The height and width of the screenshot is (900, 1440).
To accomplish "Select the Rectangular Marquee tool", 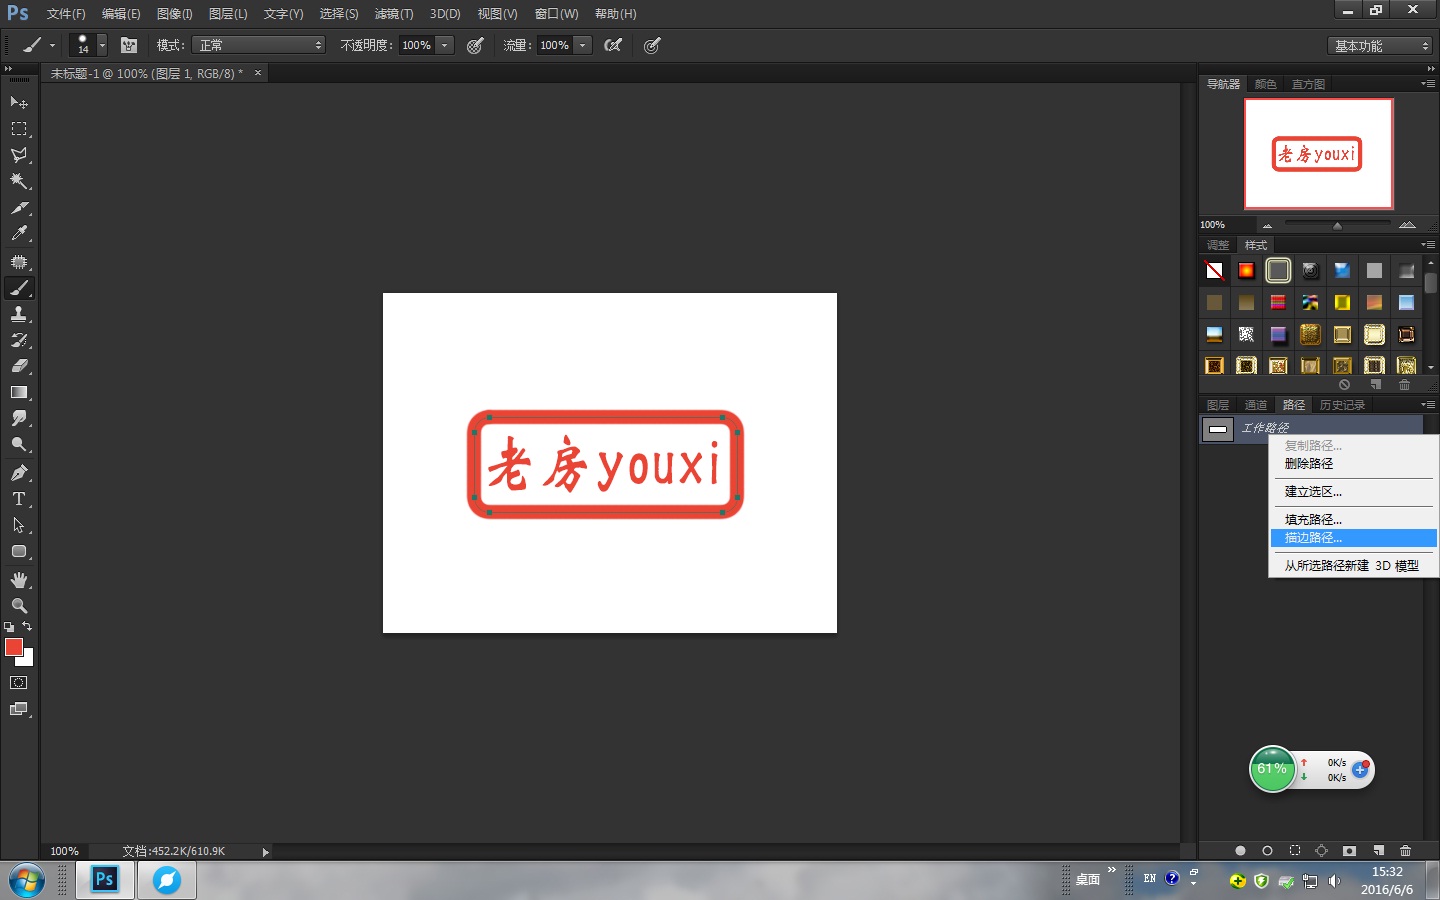I will [x=18, y=128].
